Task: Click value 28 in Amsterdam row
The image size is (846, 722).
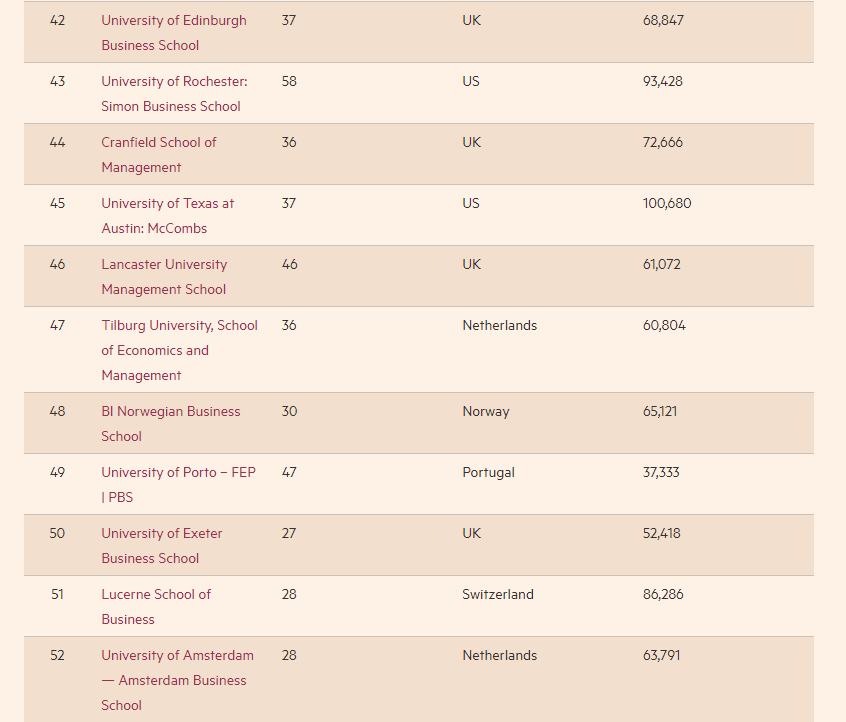Action: 289,655
